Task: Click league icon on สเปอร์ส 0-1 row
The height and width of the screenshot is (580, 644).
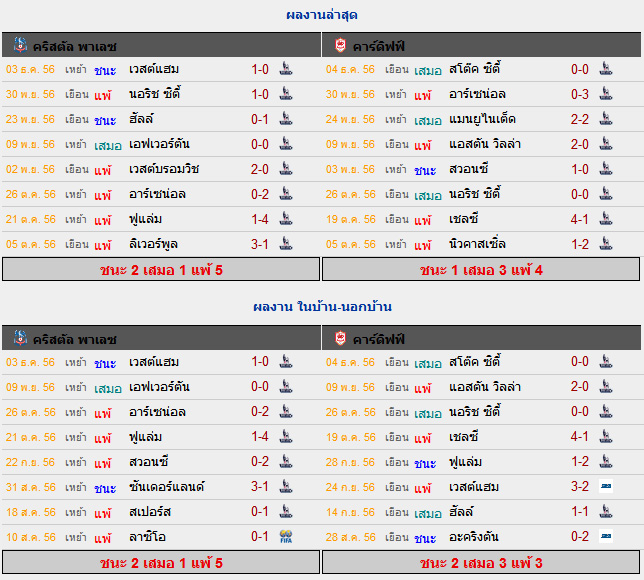Action: [x=286, y=511]
